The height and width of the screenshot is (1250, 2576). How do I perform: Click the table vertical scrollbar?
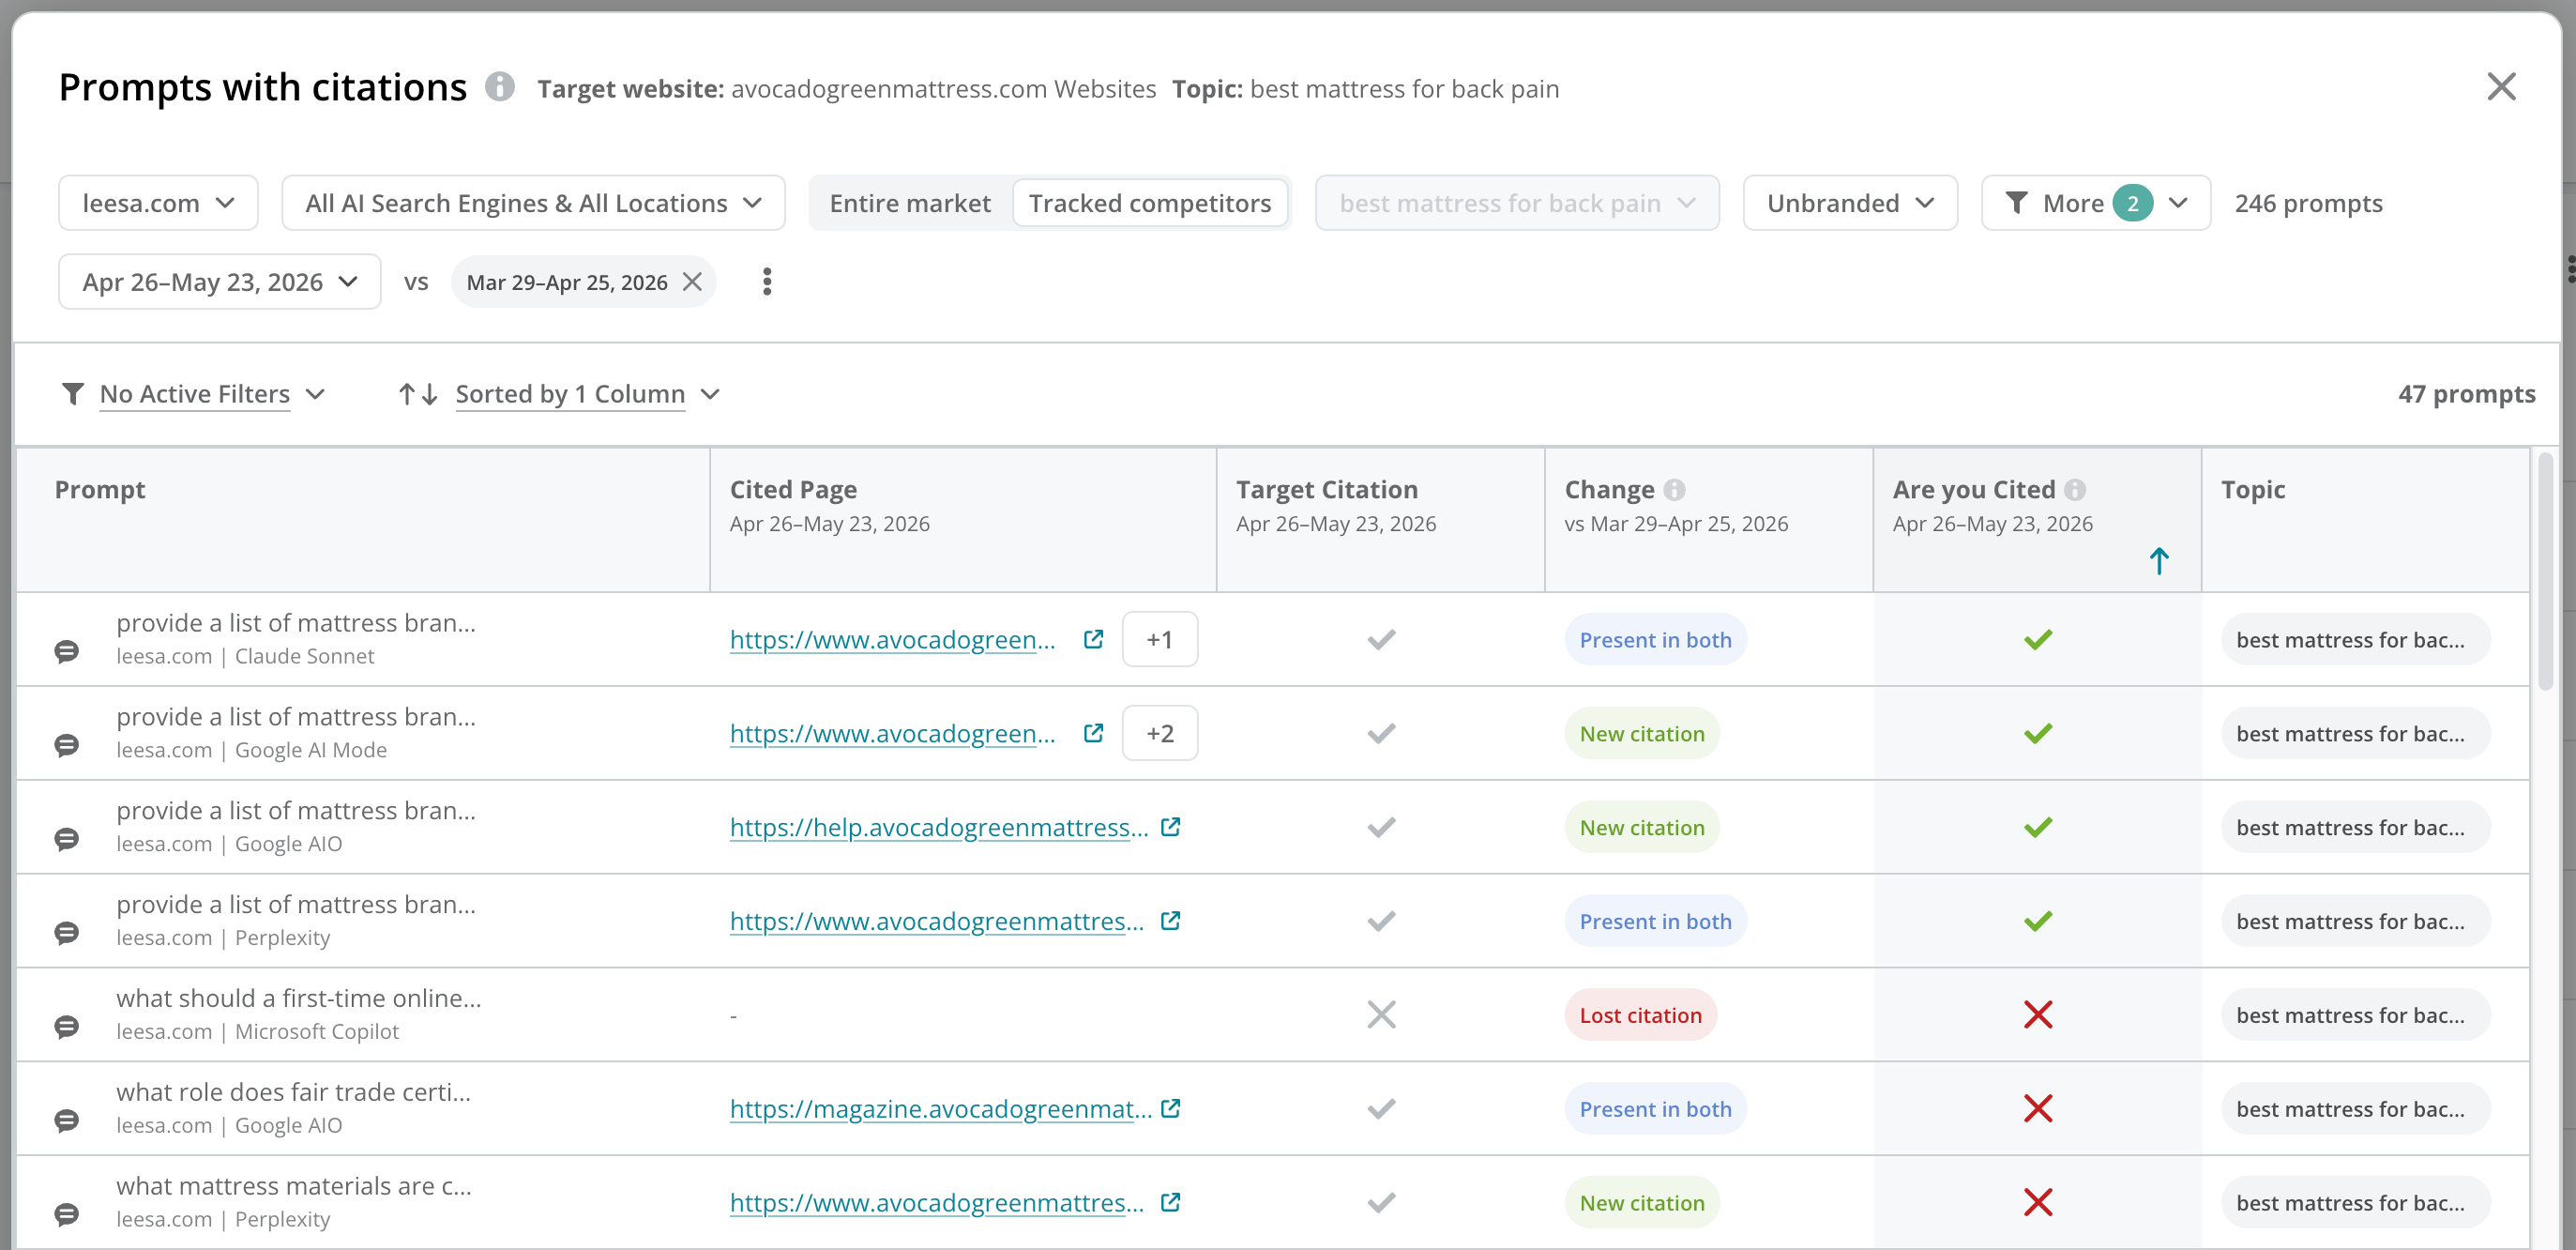click(x=2545, y=571)
